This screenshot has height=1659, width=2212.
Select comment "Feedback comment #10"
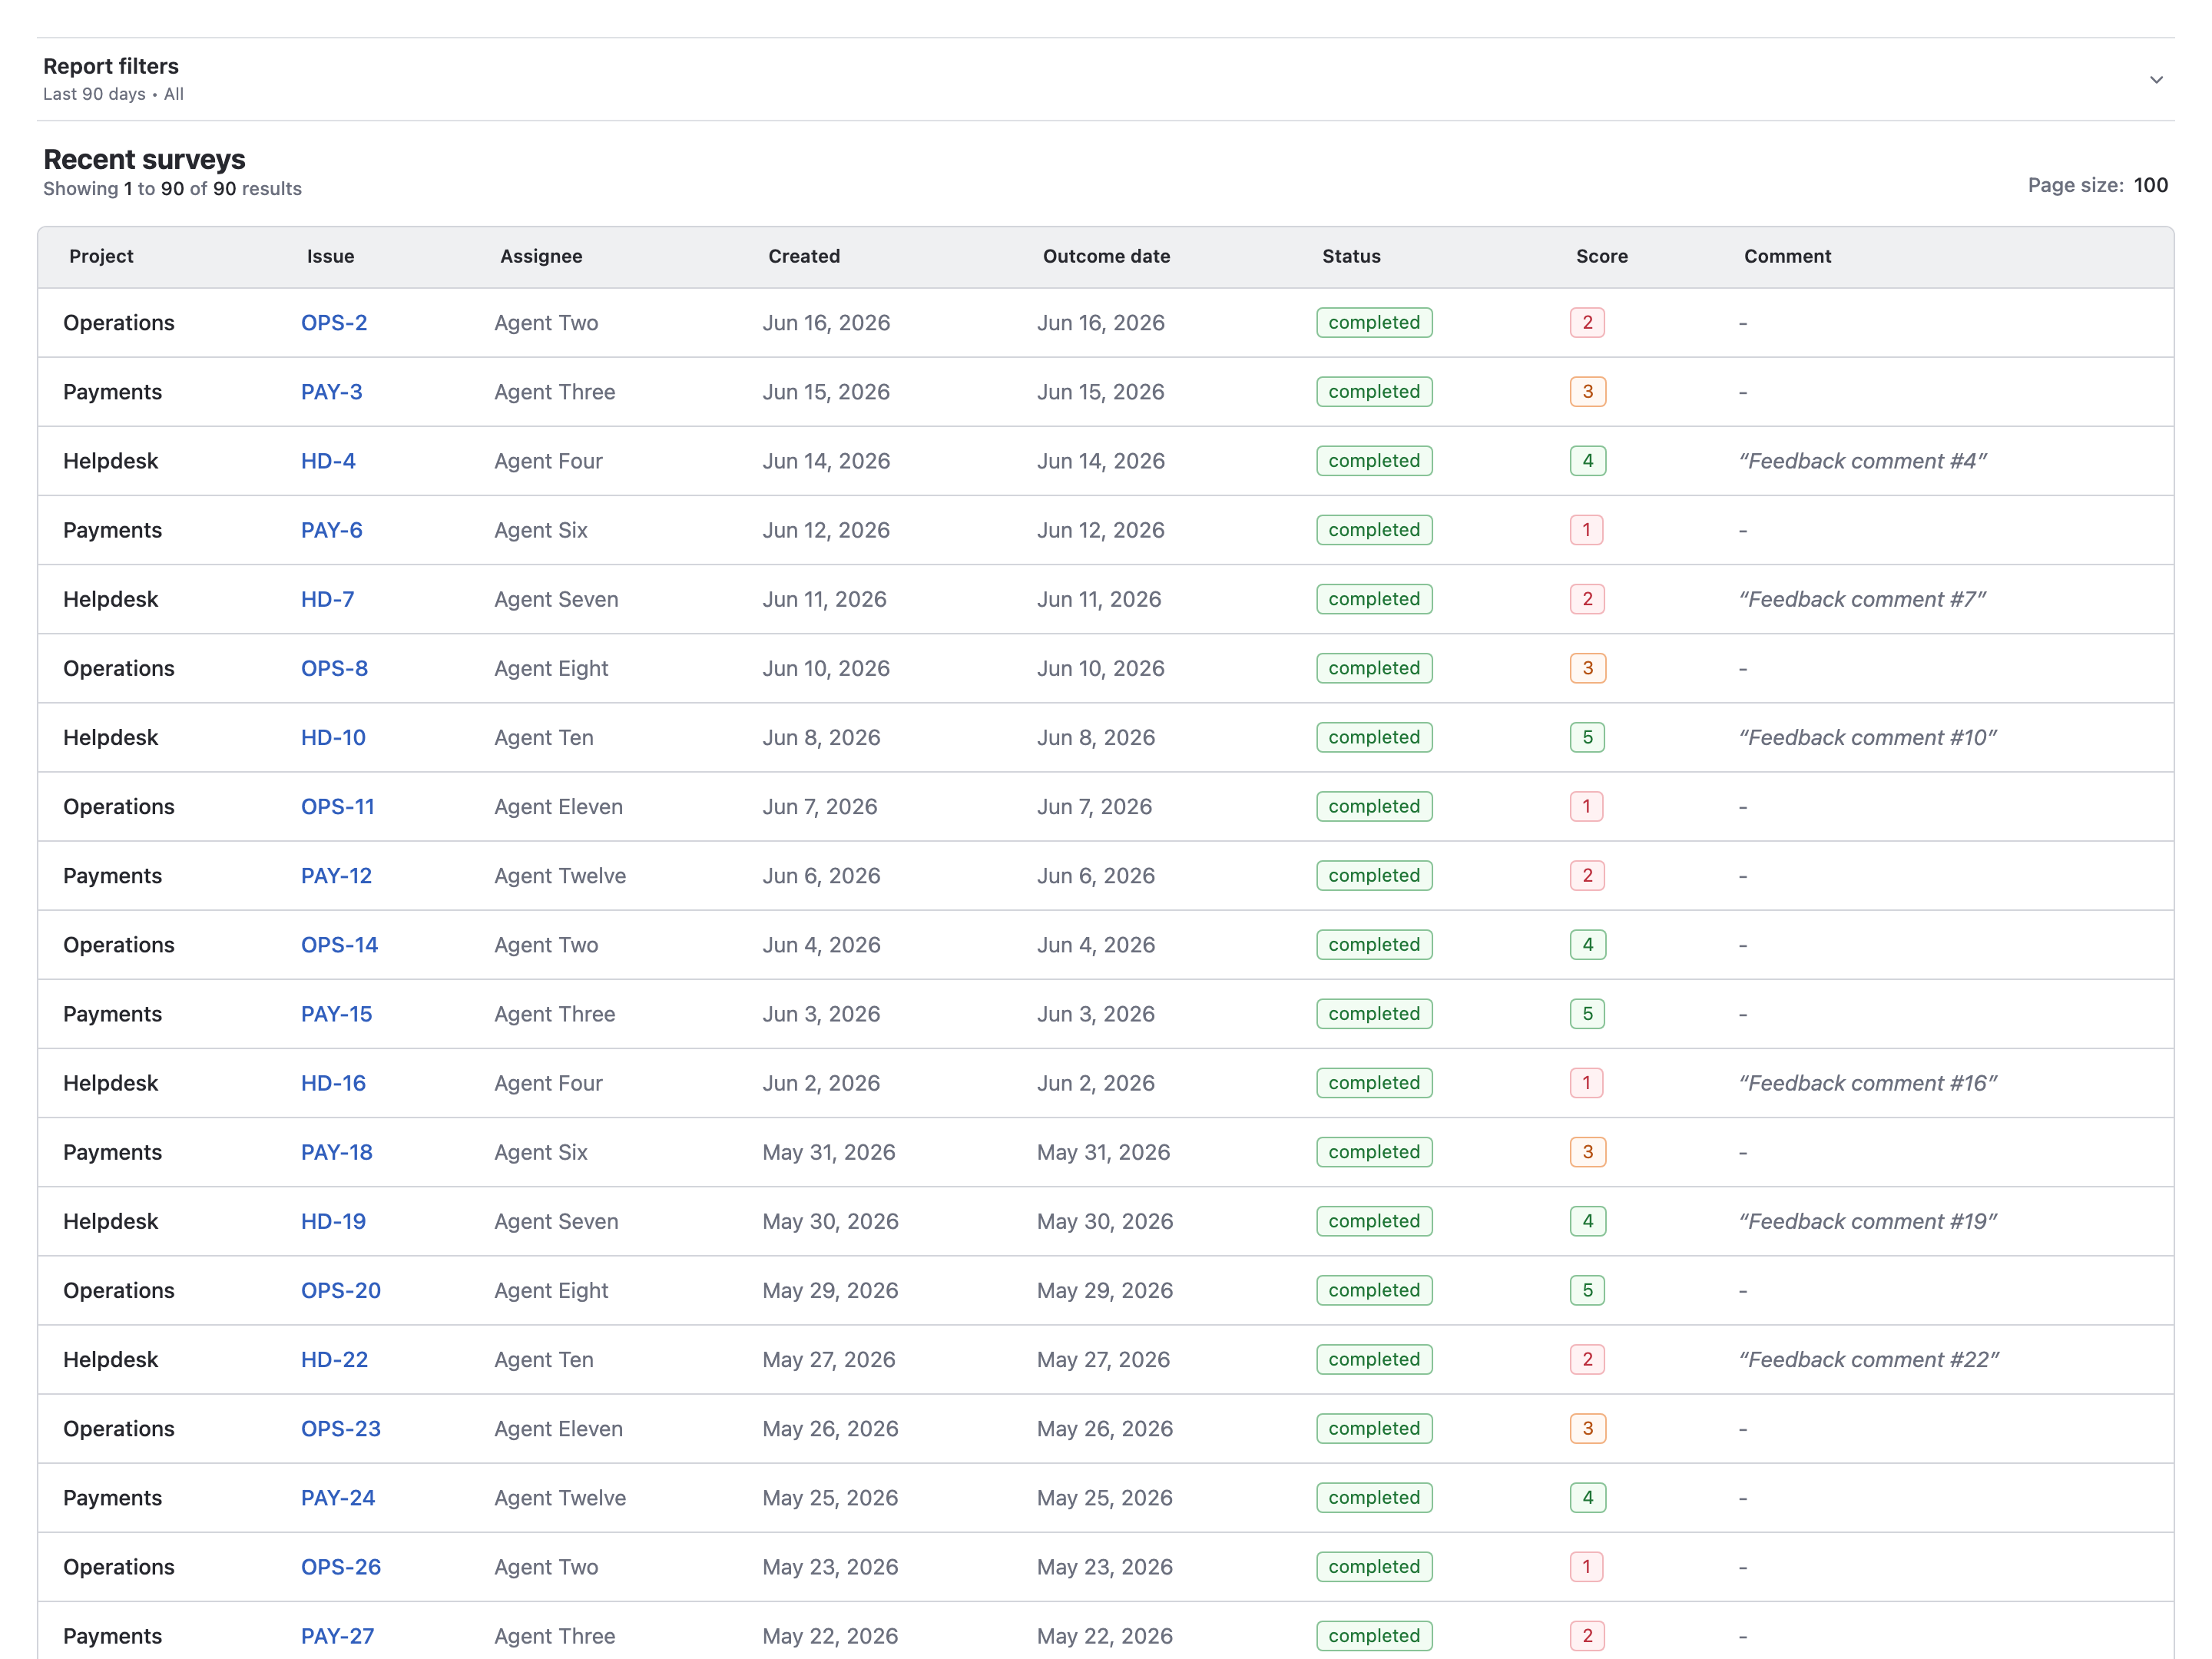click(1867, 737)
